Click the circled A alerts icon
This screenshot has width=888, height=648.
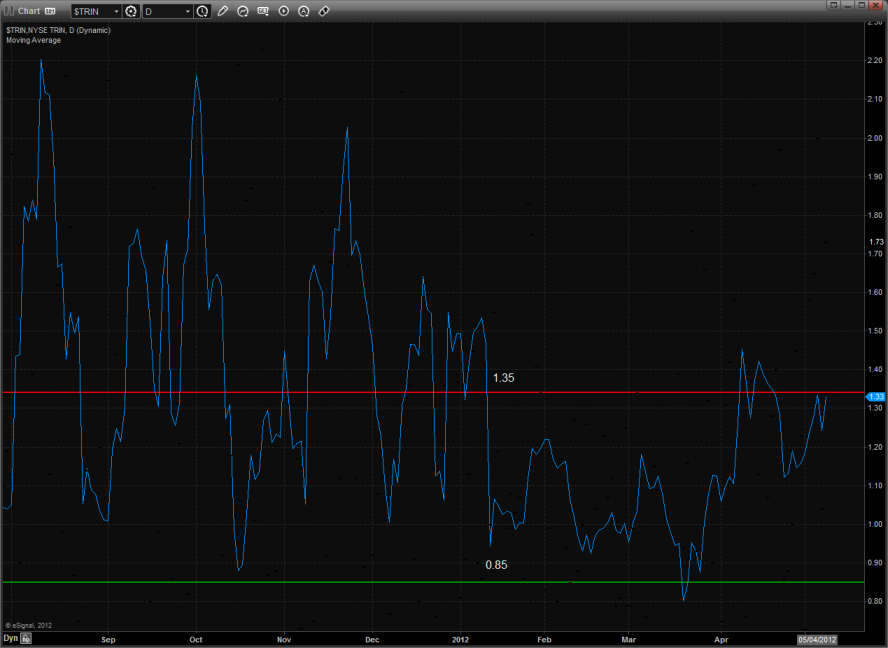pos(303,11)
